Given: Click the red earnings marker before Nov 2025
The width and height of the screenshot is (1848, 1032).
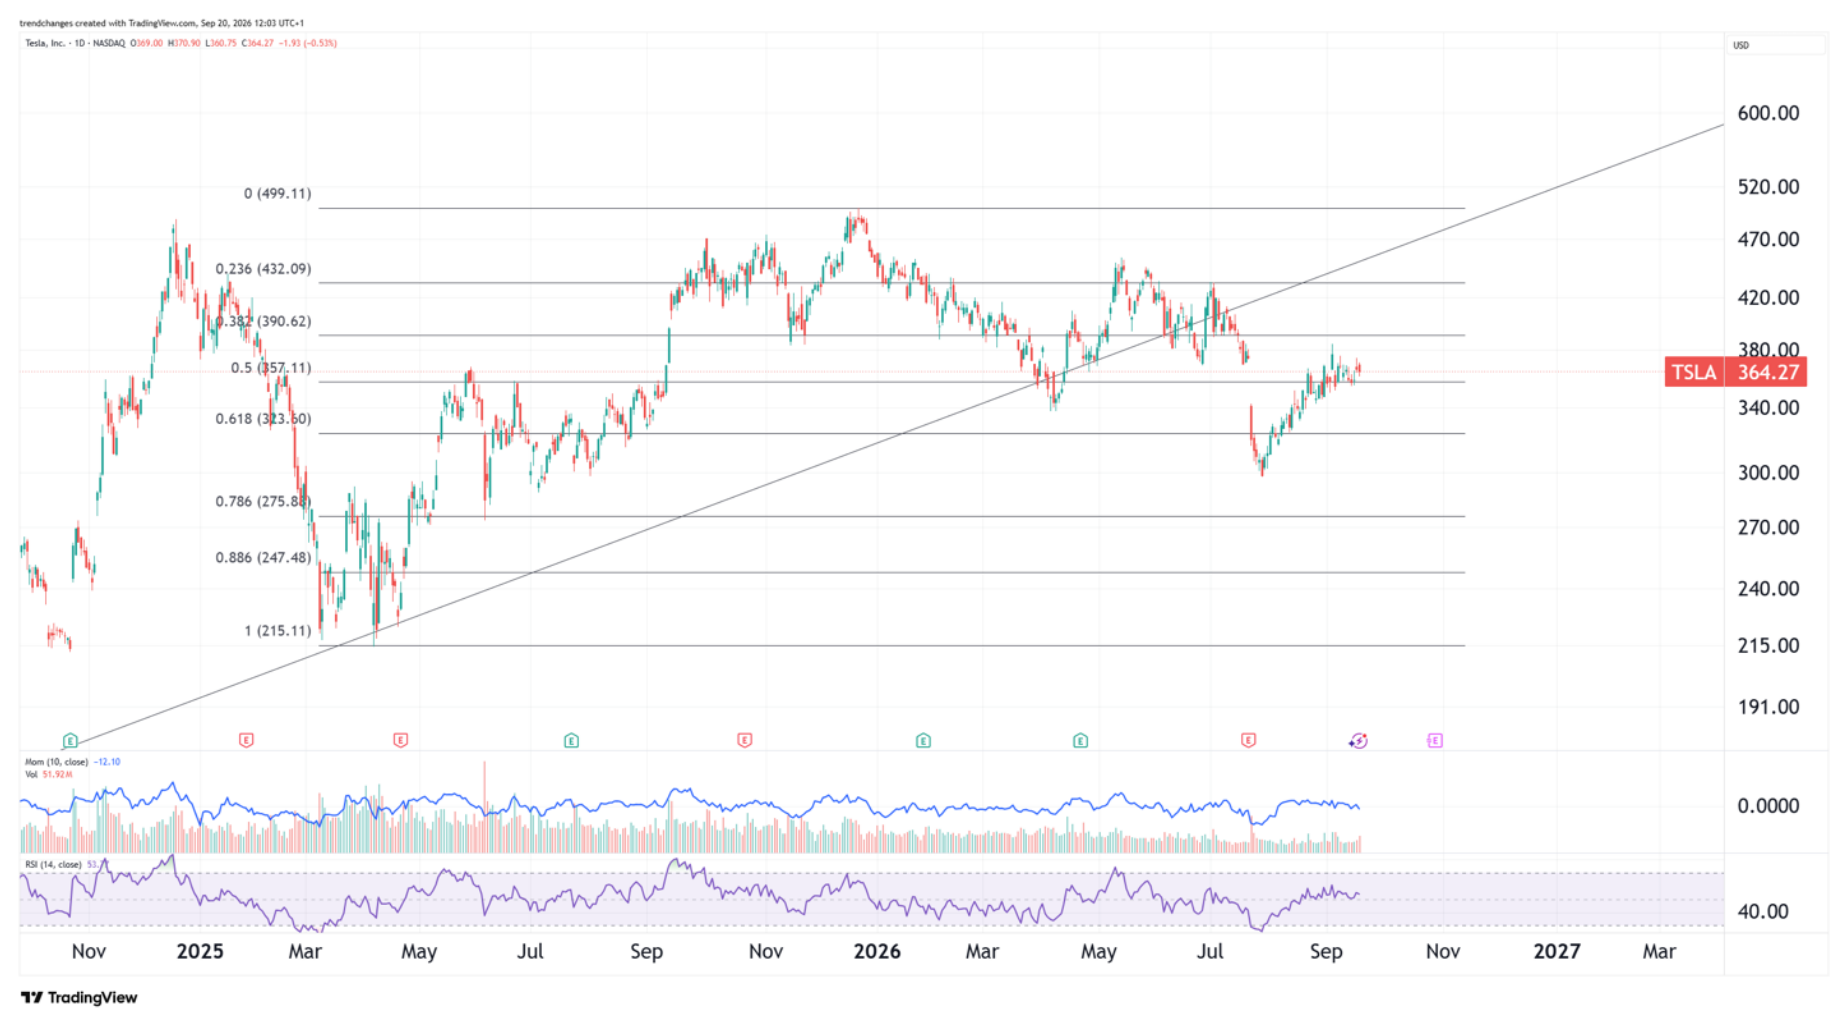Looking at the screenshot, I should pos(745,740).
